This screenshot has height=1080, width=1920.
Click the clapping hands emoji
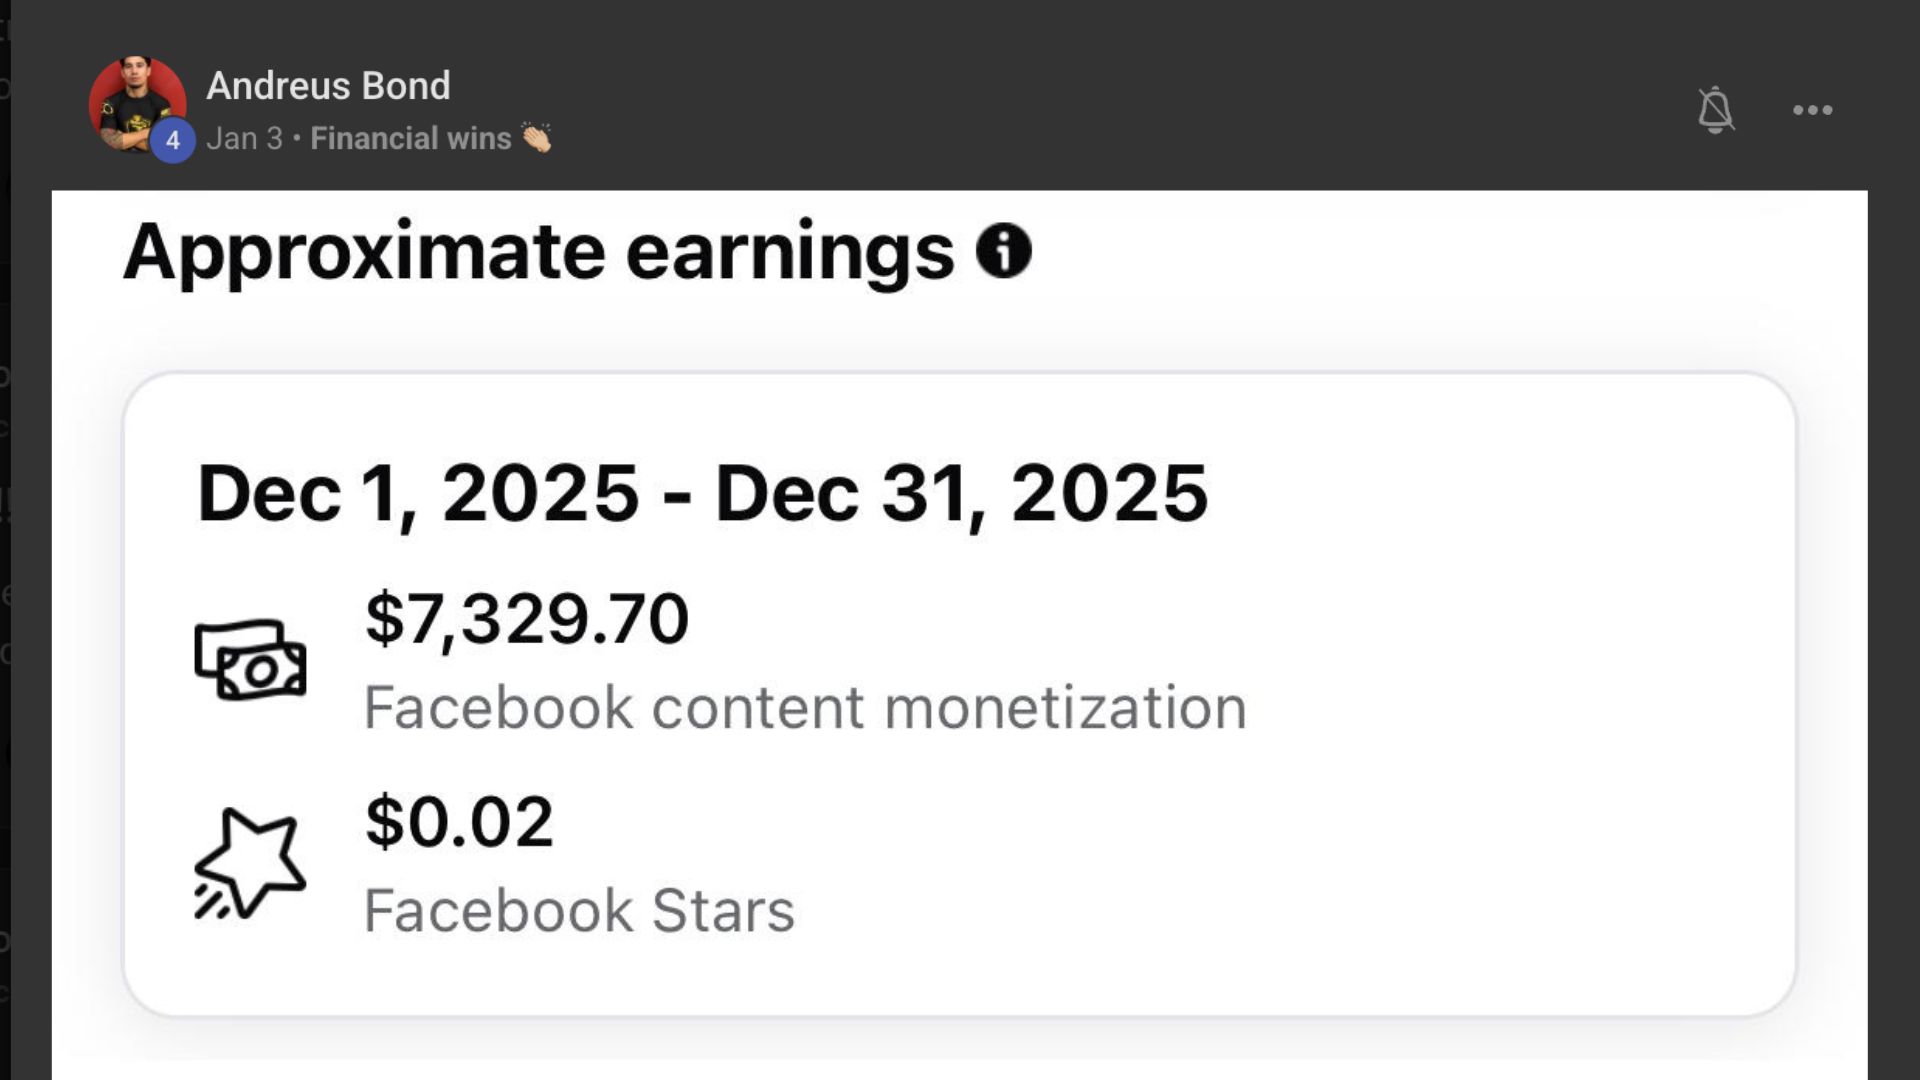coord(537,138)
